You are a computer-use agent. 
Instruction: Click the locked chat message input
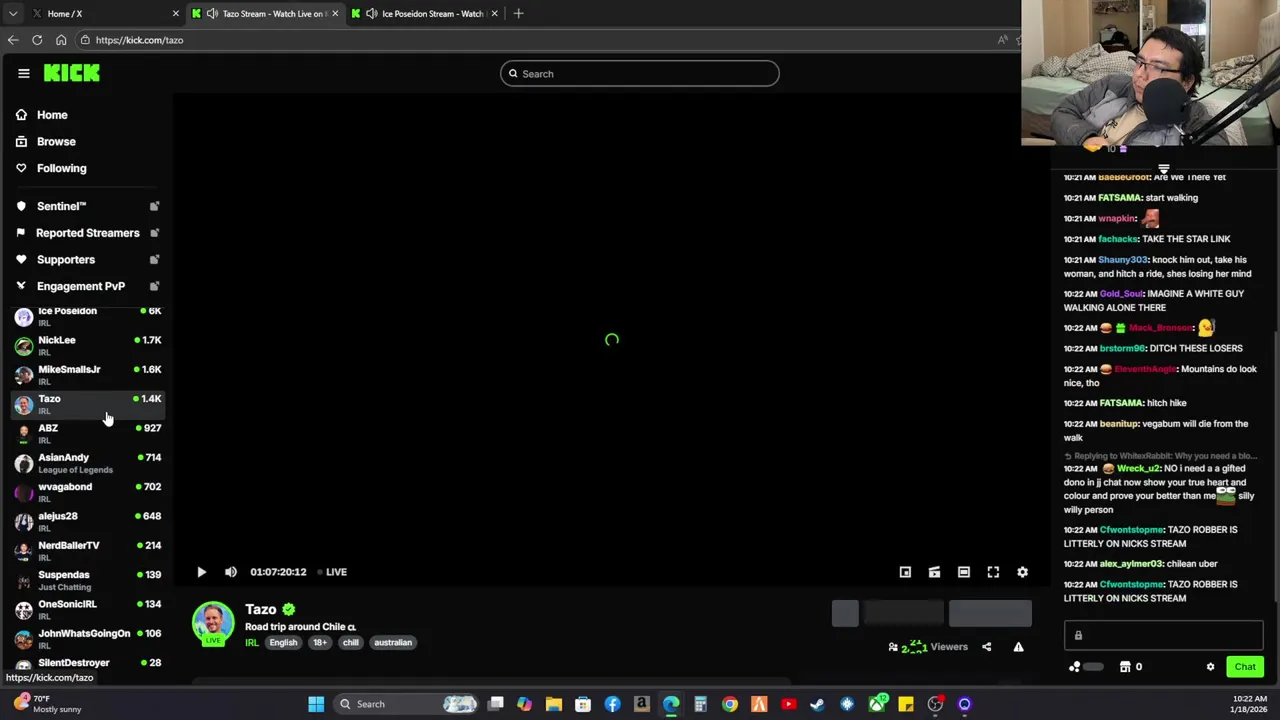1164,635
